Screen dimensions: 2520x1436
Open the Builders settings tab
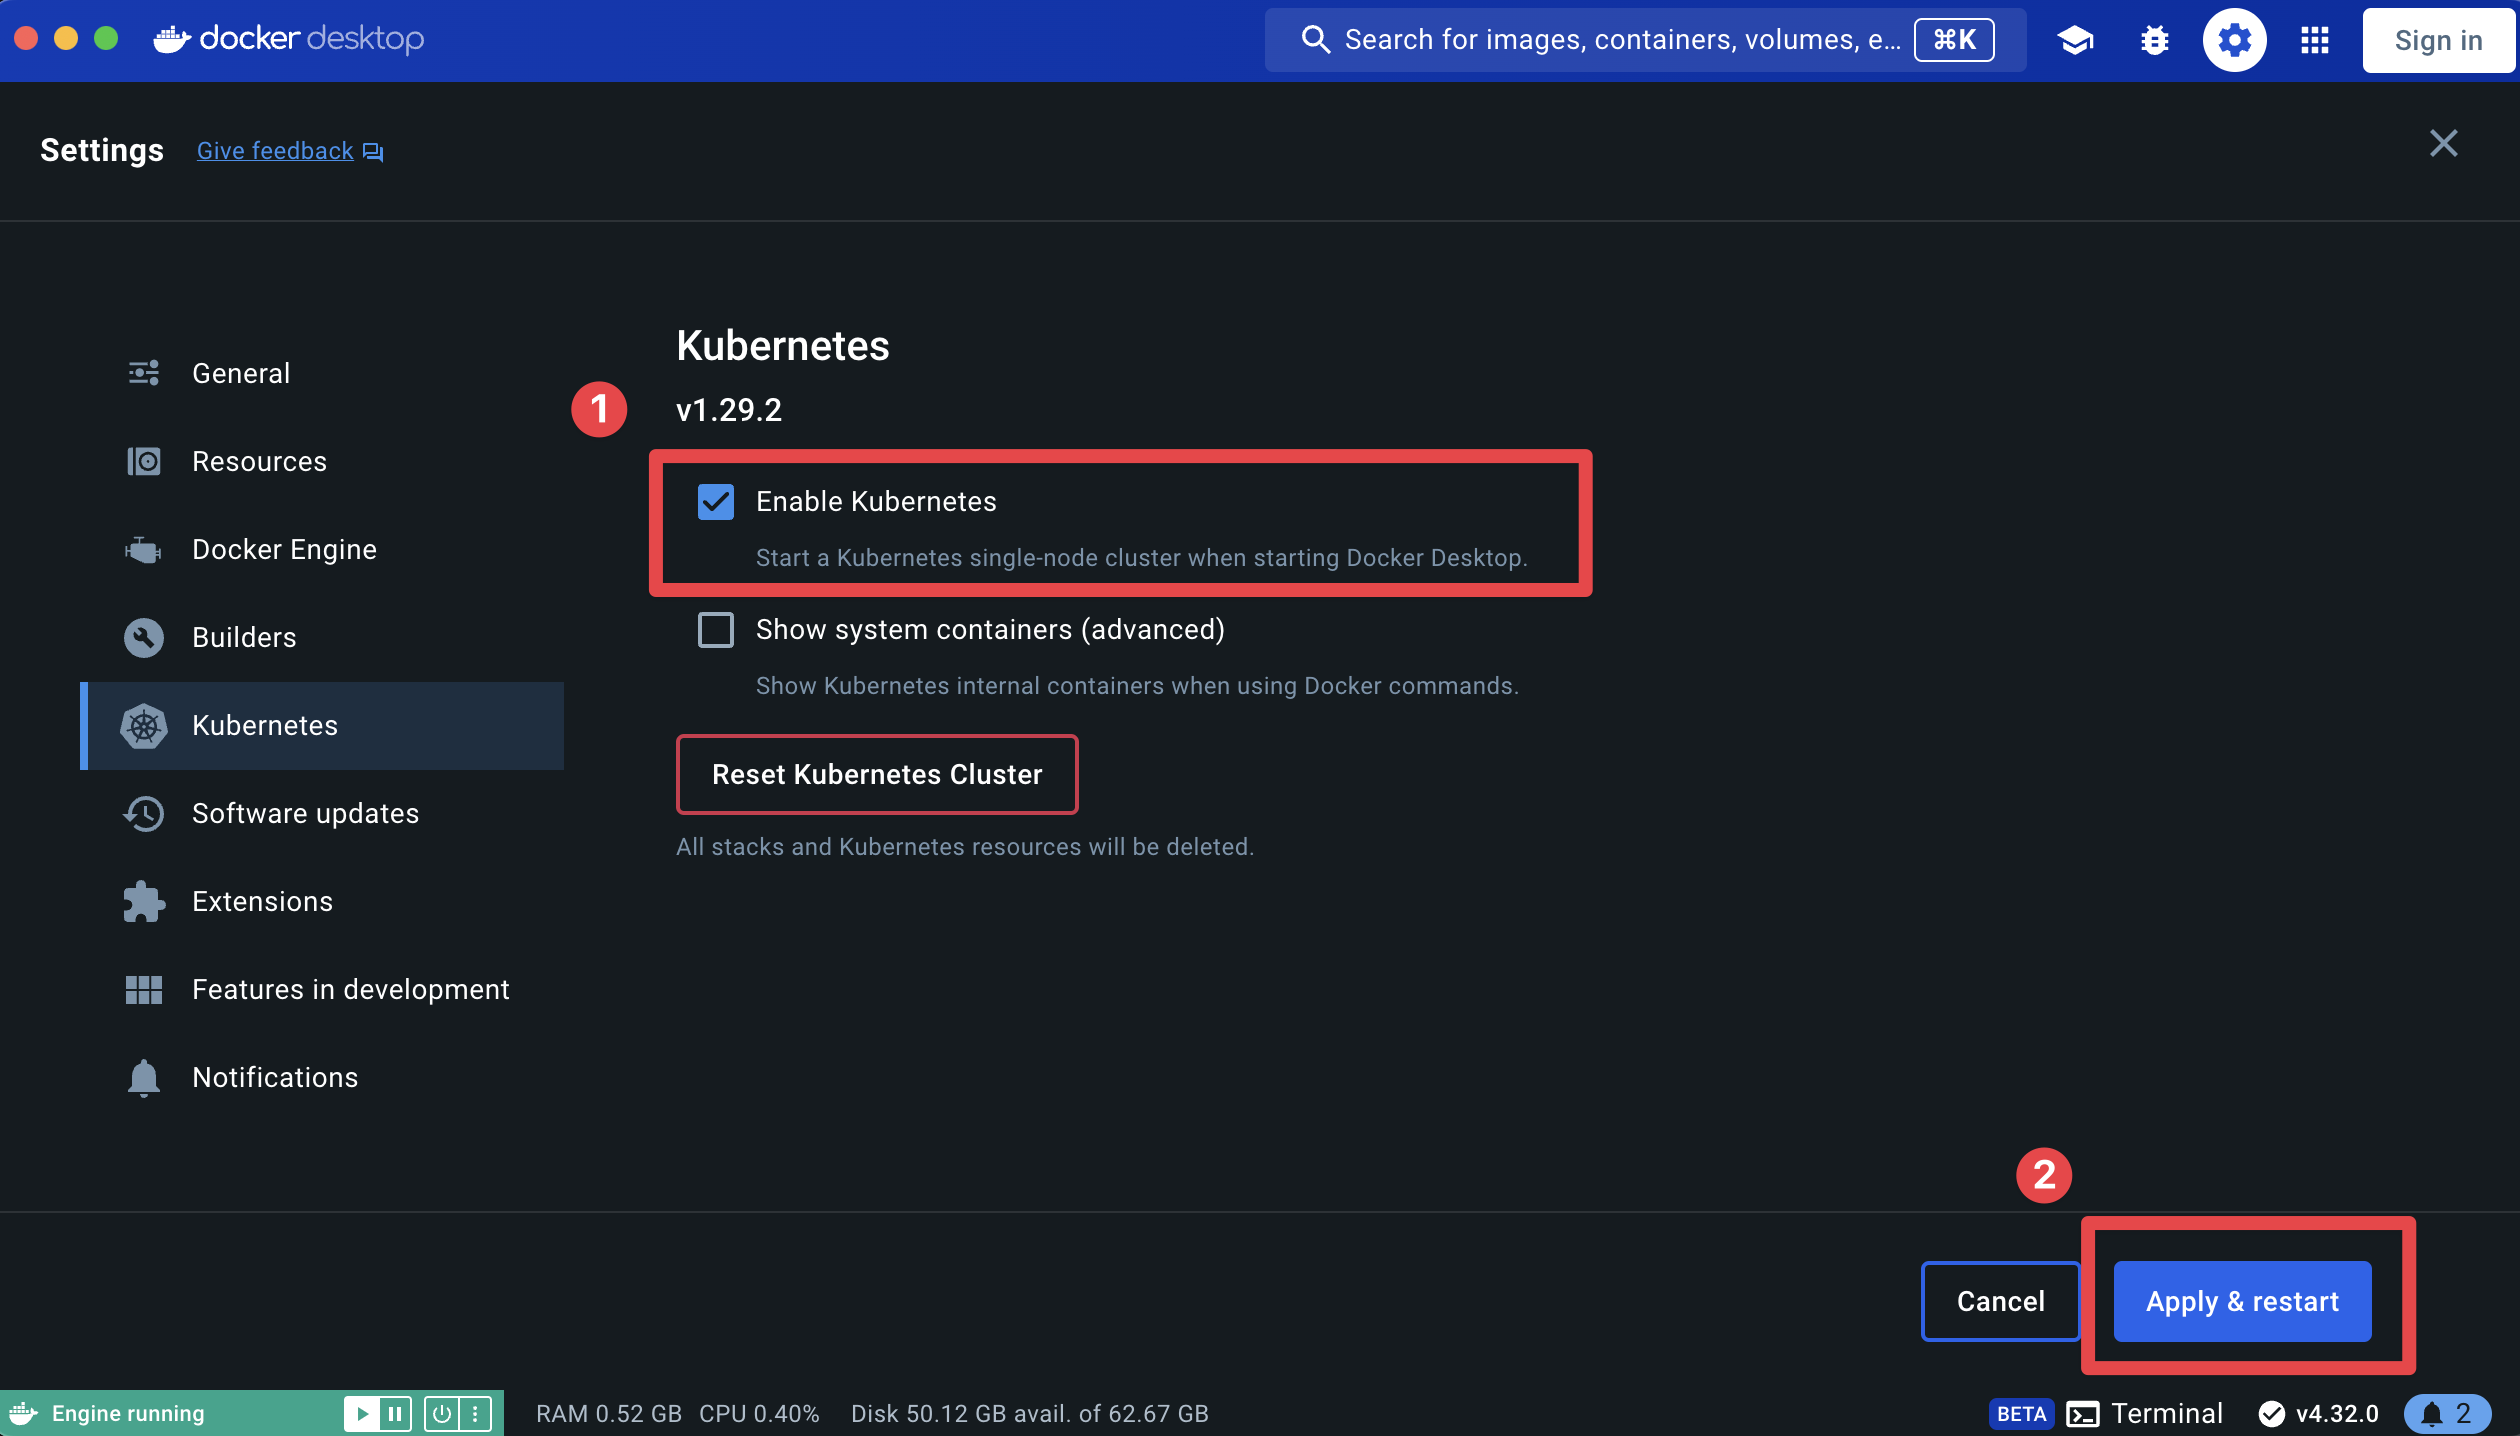pyautogui.click(x=322, y=637)
